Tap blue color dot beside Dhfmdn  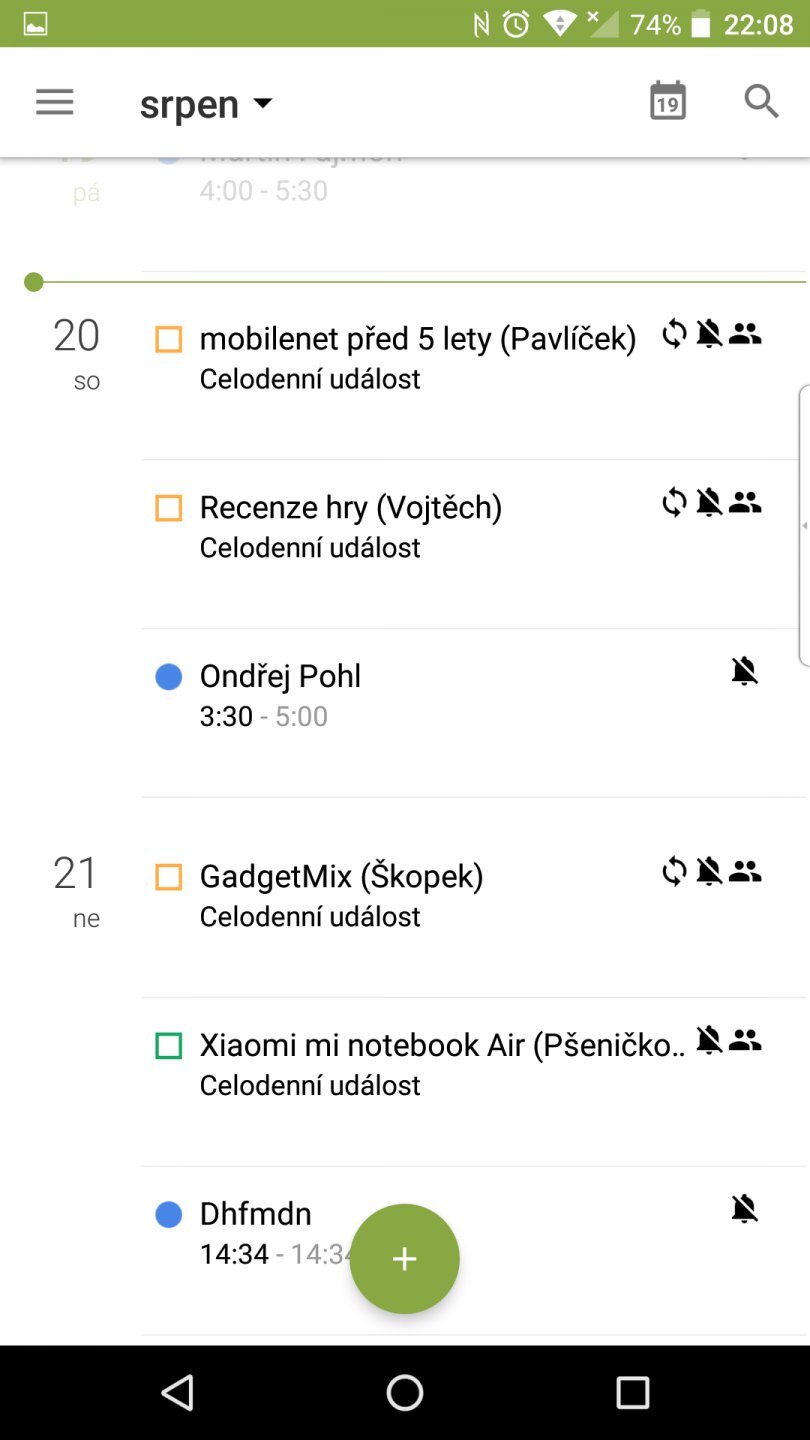click(x=169, y=1214)
